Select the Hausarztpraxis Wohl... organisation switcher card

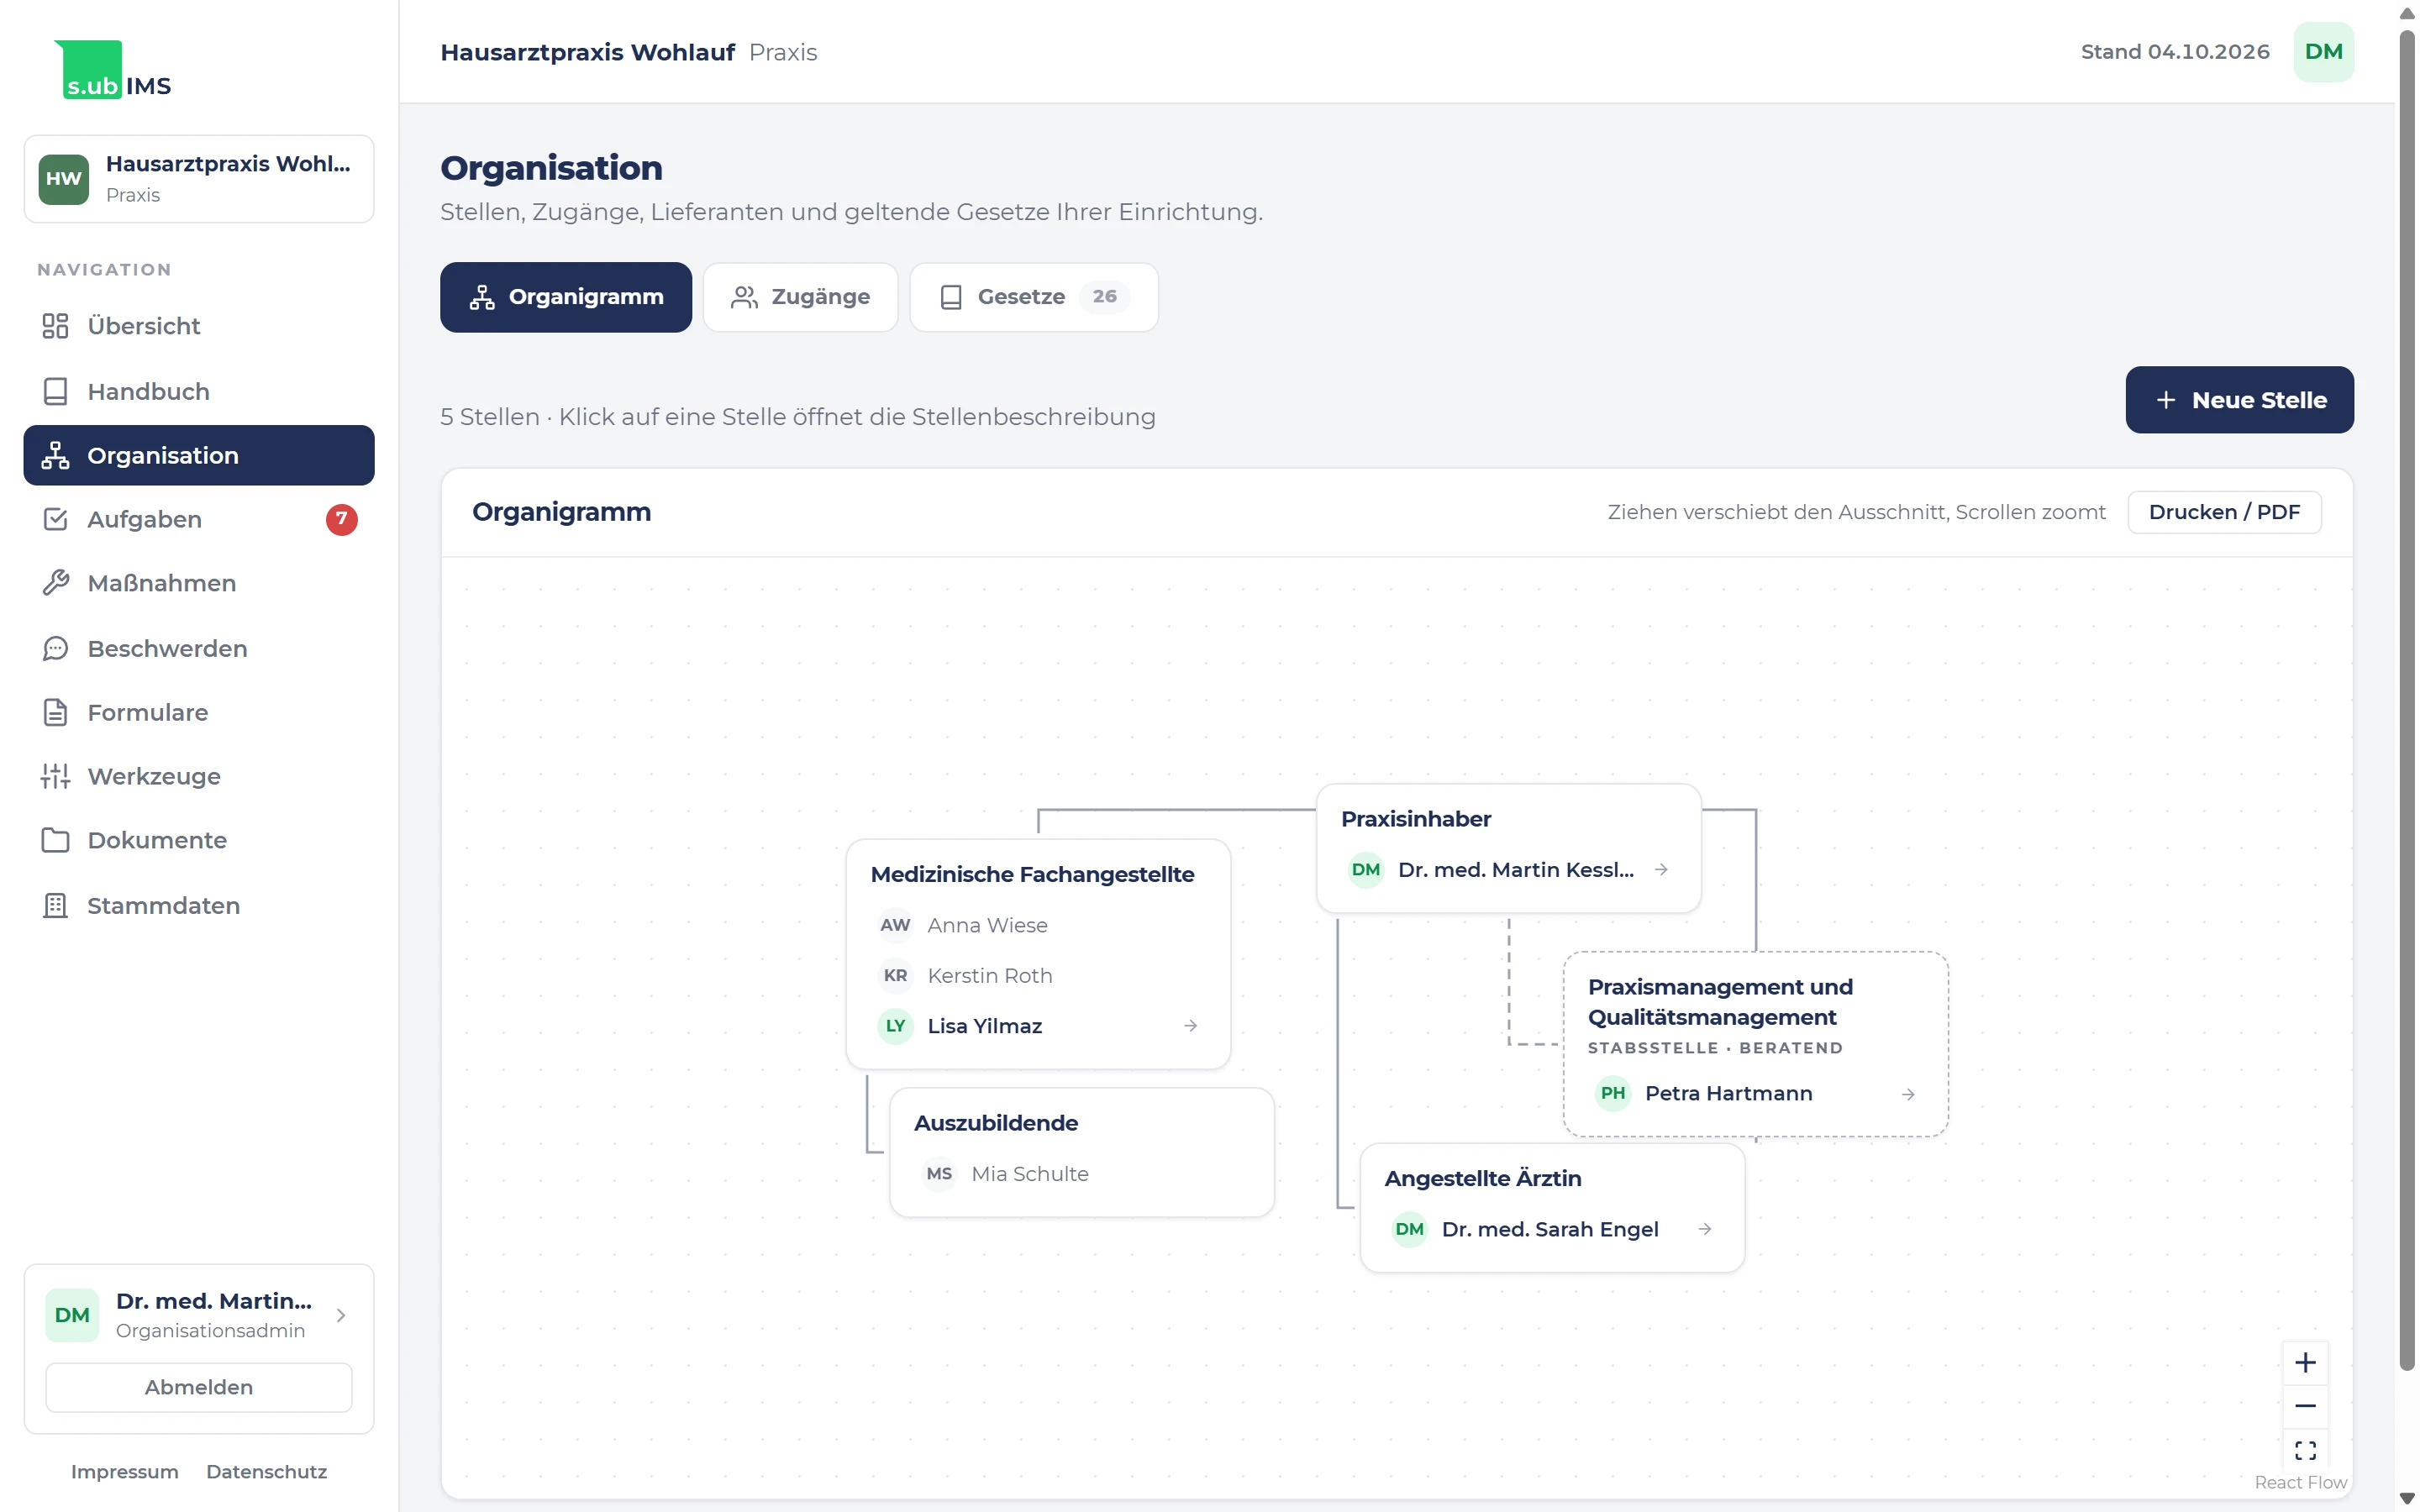click(199, 179)
